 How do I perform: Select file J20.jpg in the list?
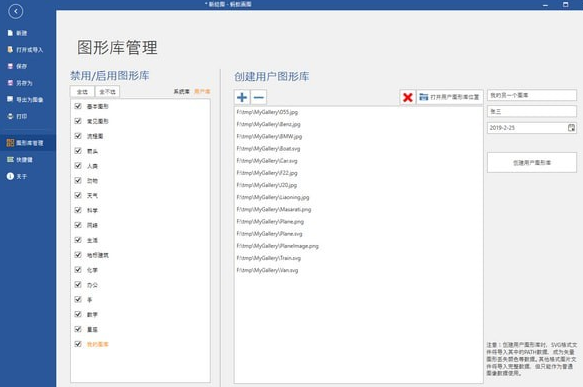click(x=267, y=185)
